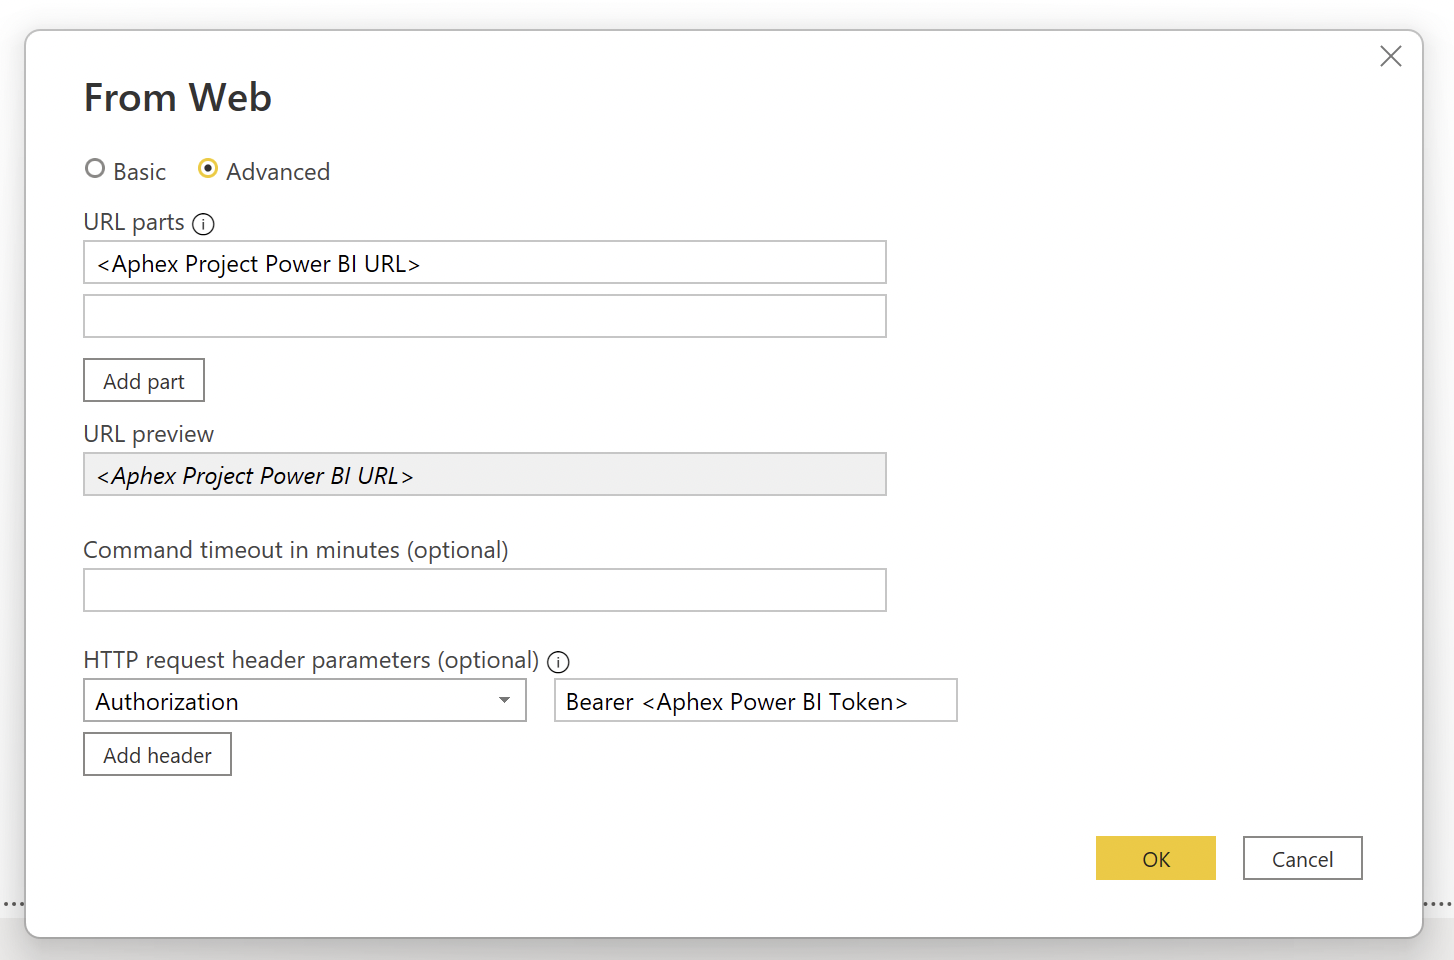Image resolution: width=1454 pixels, height=960 pixels.
Task: Focus the Command timeout in minutes field
Action: [x=484, y=591]
